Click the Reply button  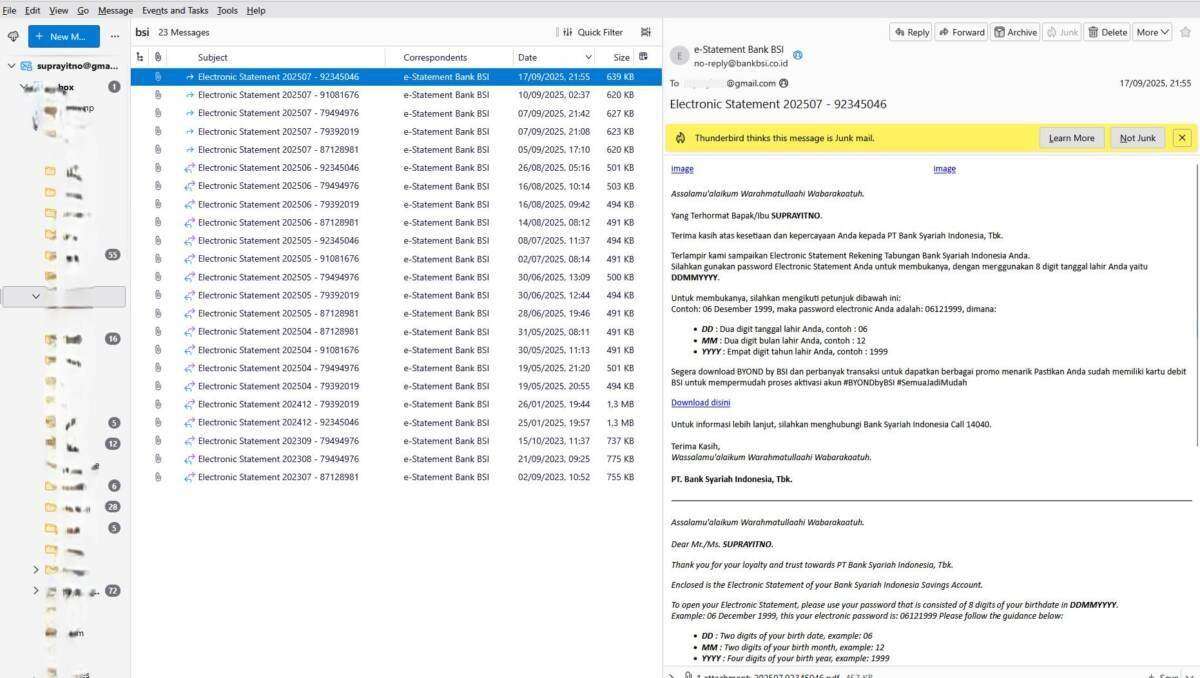pyautogui.click(x=911, y=32)
